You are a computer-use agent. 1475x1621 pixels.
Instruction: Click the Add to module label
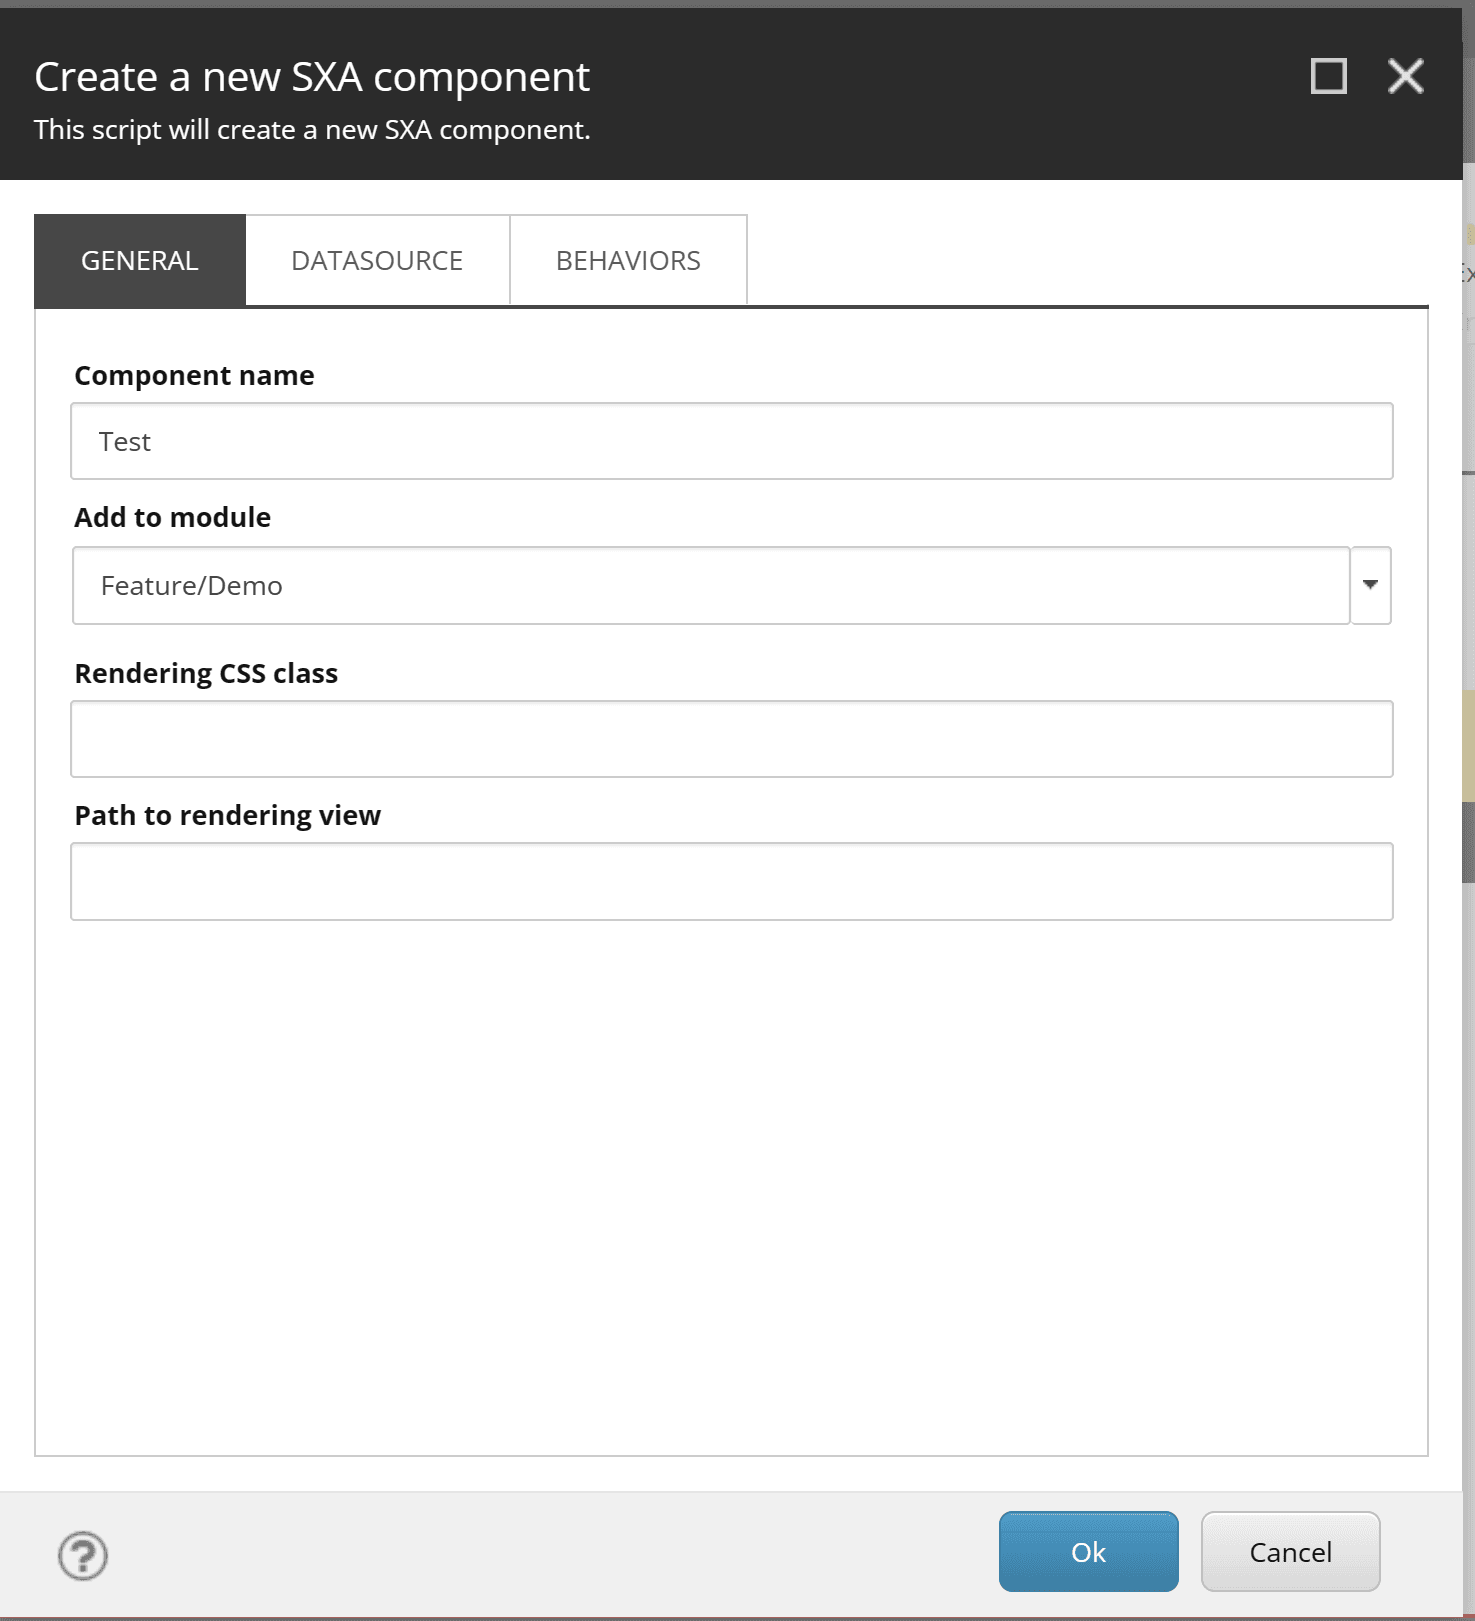(172, 517)
